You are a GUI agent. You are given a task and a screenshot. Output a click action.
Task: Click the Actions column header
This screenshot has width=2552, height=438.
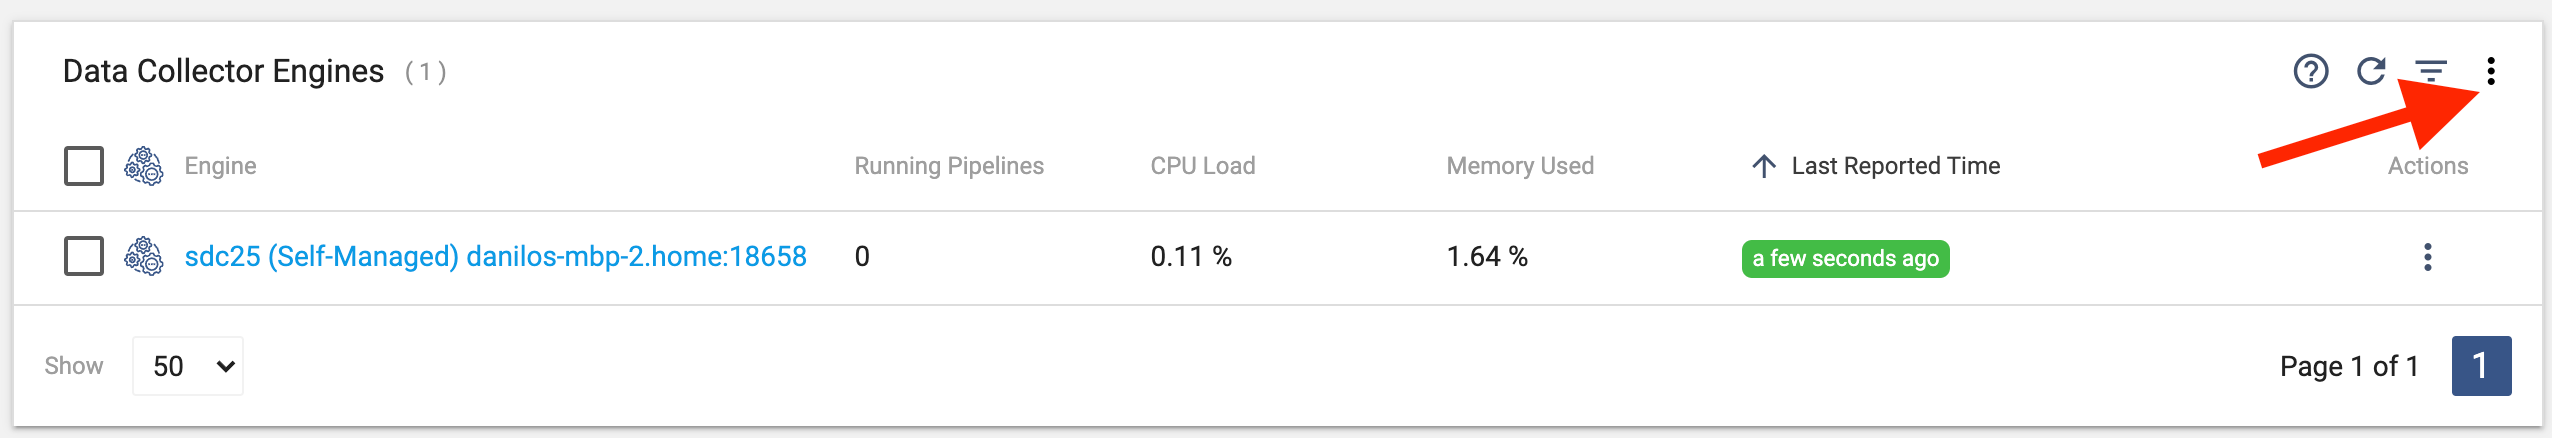pyautogui.click(x=2428, y=166)
